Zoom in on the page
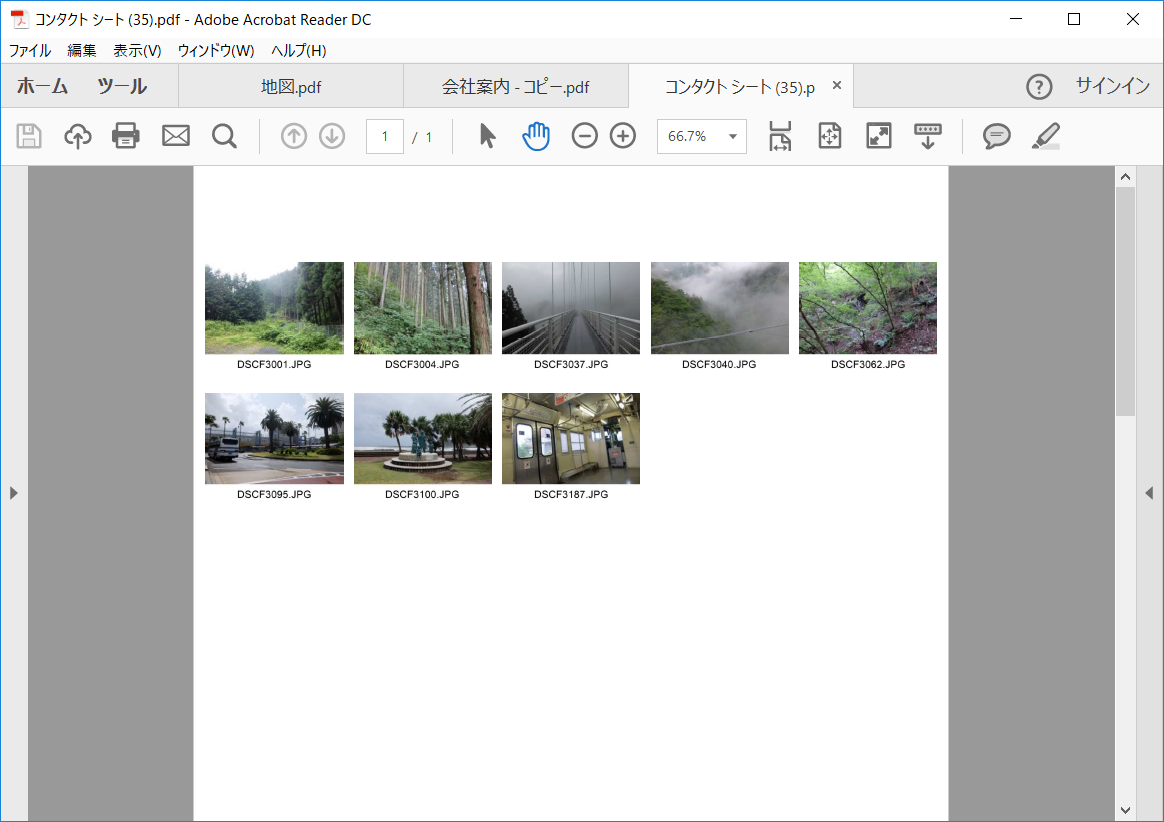The width and height of the screenshot is (1164, 822). click(x=622, y=135)
